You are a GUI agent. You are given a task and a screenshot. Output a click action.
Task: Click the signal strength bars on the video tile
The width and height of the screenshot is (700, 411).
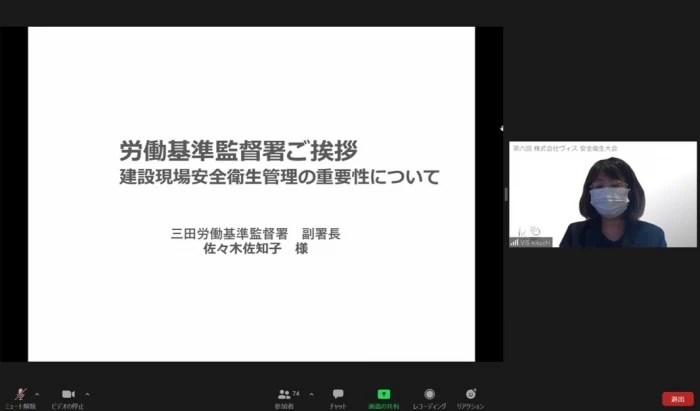tap(515, 242)
